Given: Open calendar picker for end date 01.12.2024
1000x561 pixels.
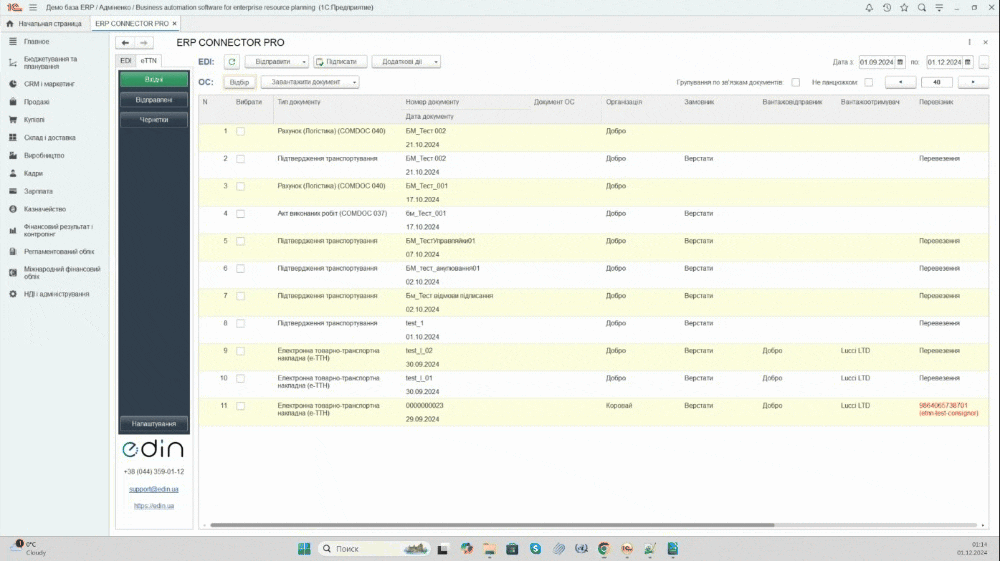Looking at the screenshot, I should click(968, 62).
